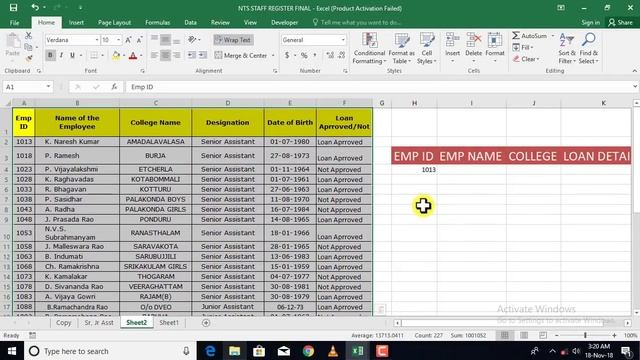
Task: Click Share button
Action: (x=620, y=22)
